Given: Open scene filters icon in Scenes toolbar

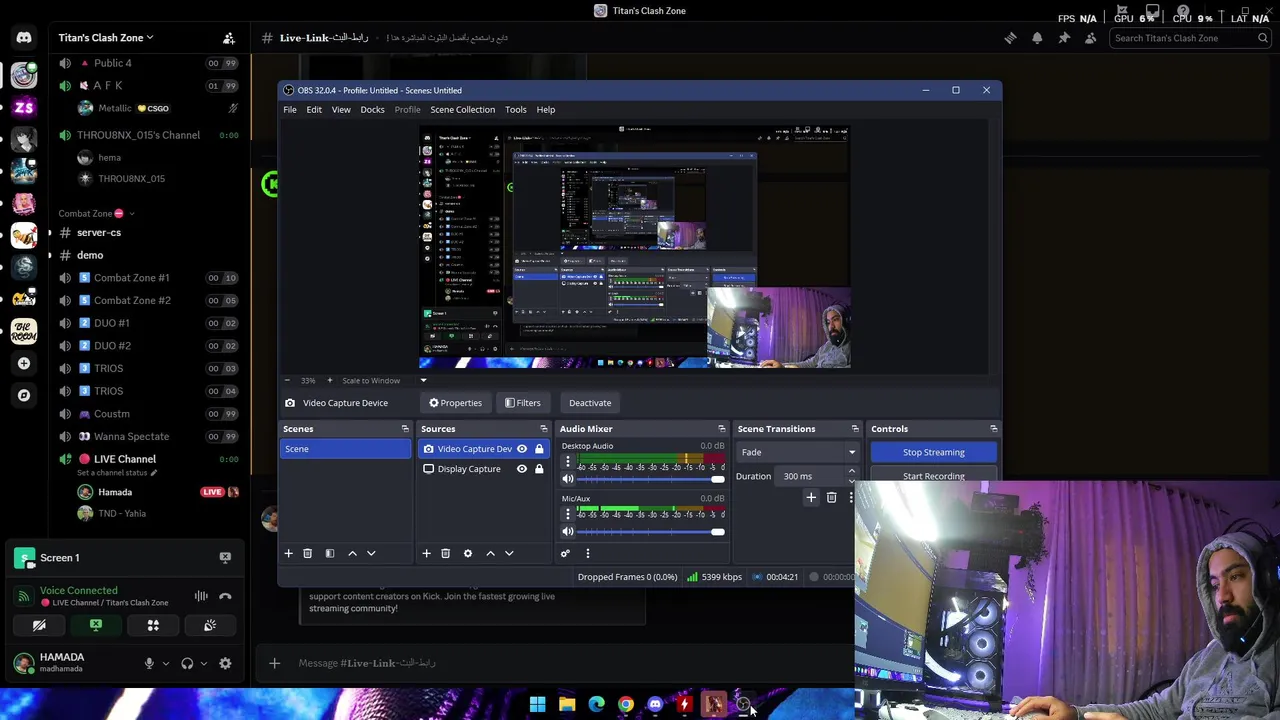Looking at the screenshot, I should [x=329, y=553].
